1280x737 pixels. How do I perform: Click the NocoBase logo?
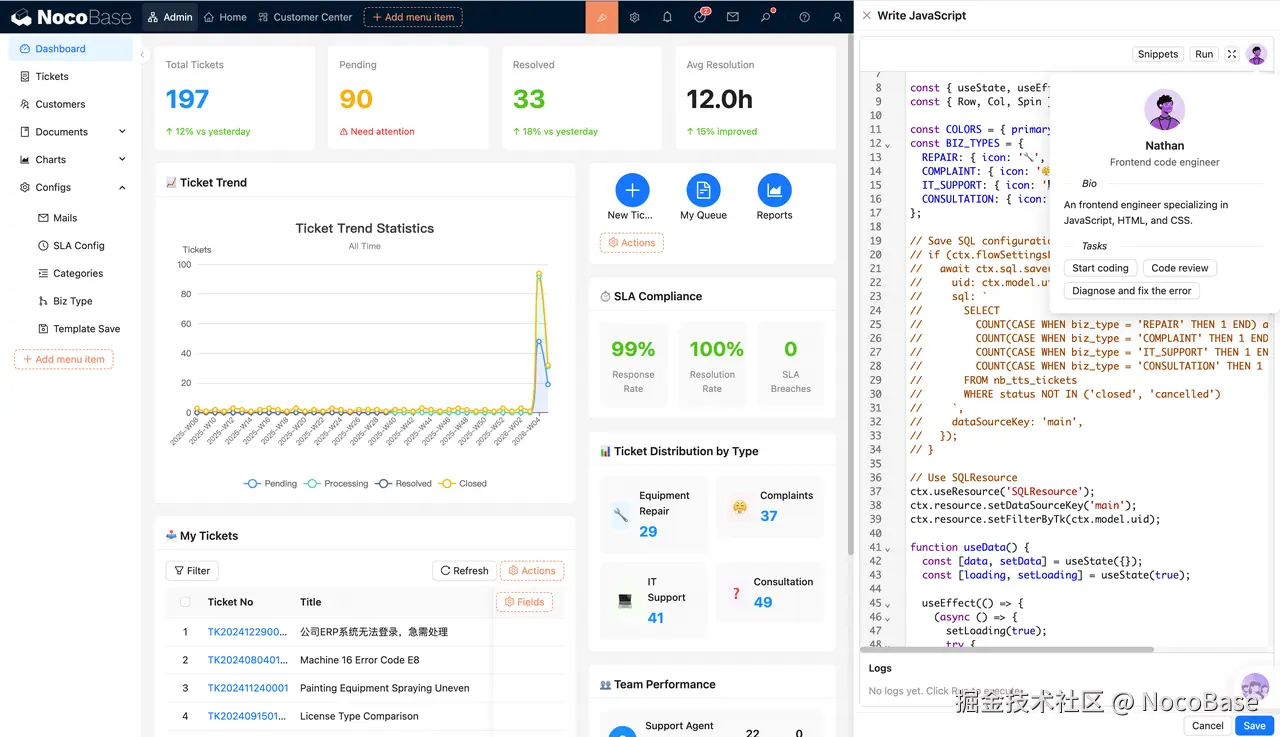coord(73,17)
